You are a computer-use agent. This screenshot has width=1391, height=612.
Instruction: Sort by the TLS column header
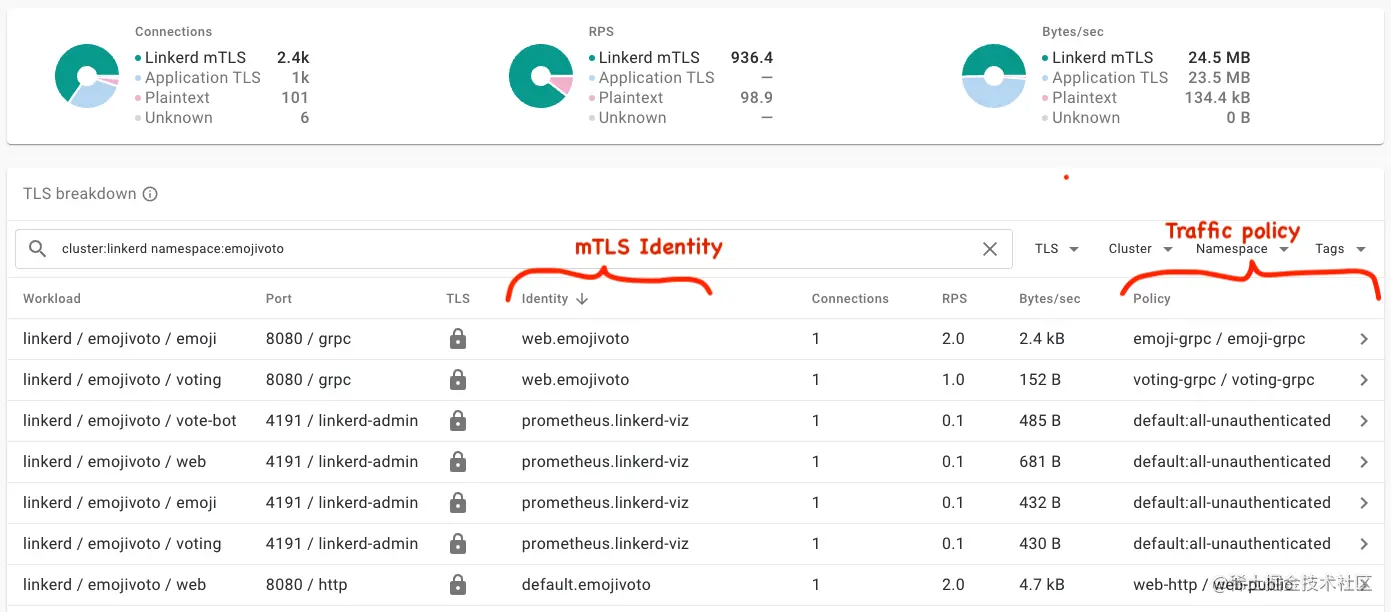[458, 299]
